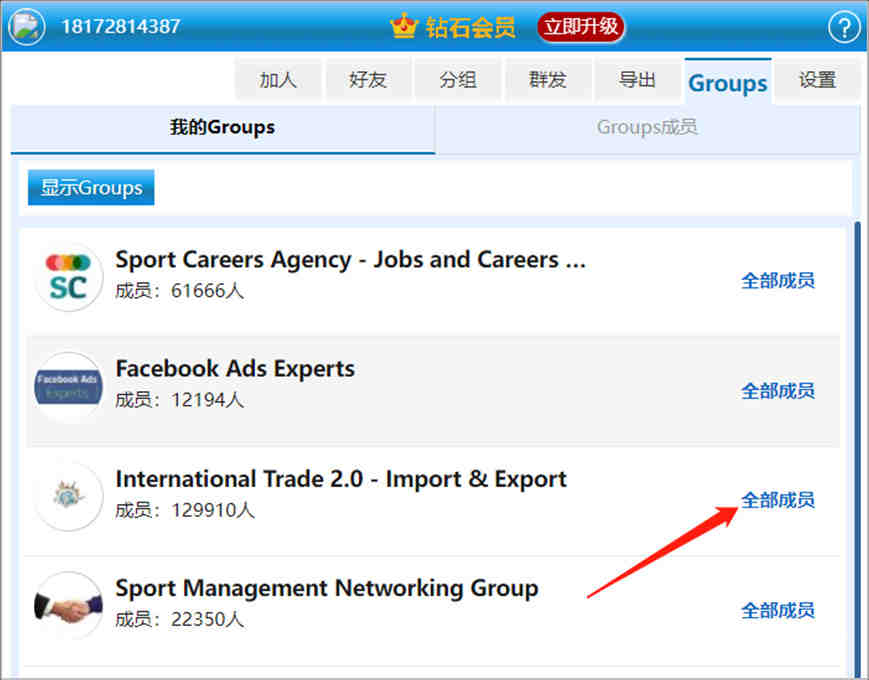This screenshot has height=680, width=869.
Task: Select International Trade 2.0 group title
Action: [x=341, y=479]
